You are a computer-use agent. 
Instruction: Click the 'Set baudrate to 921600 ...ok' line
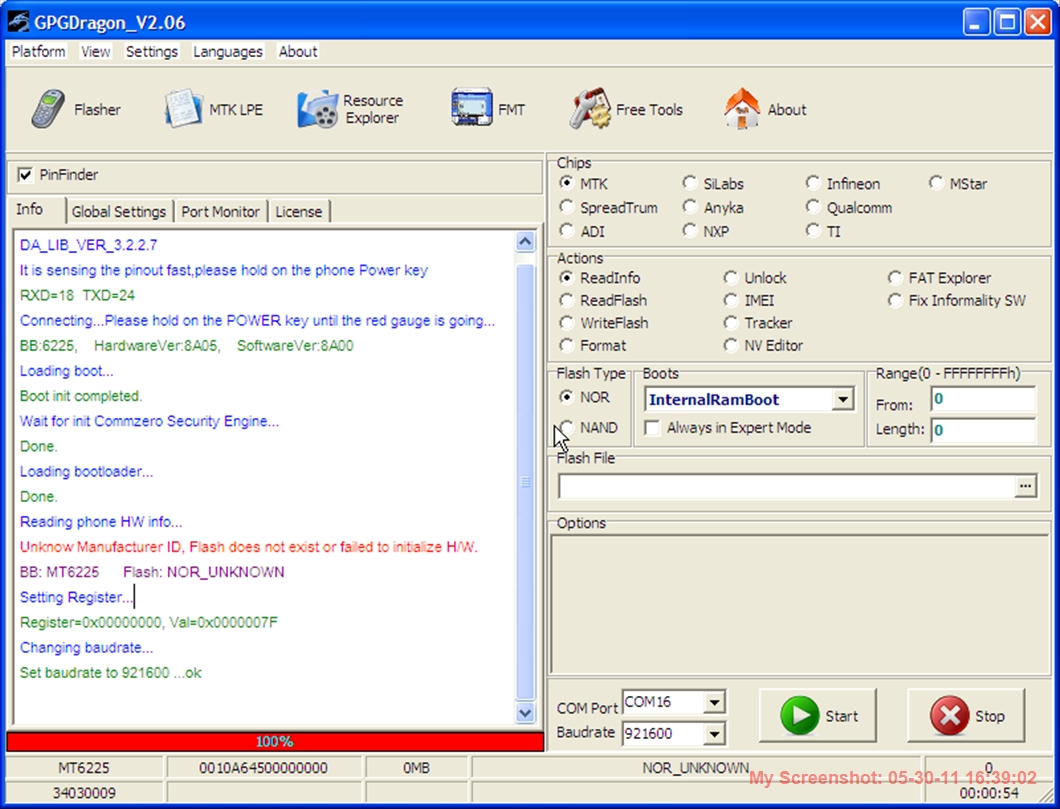point(111,672)
